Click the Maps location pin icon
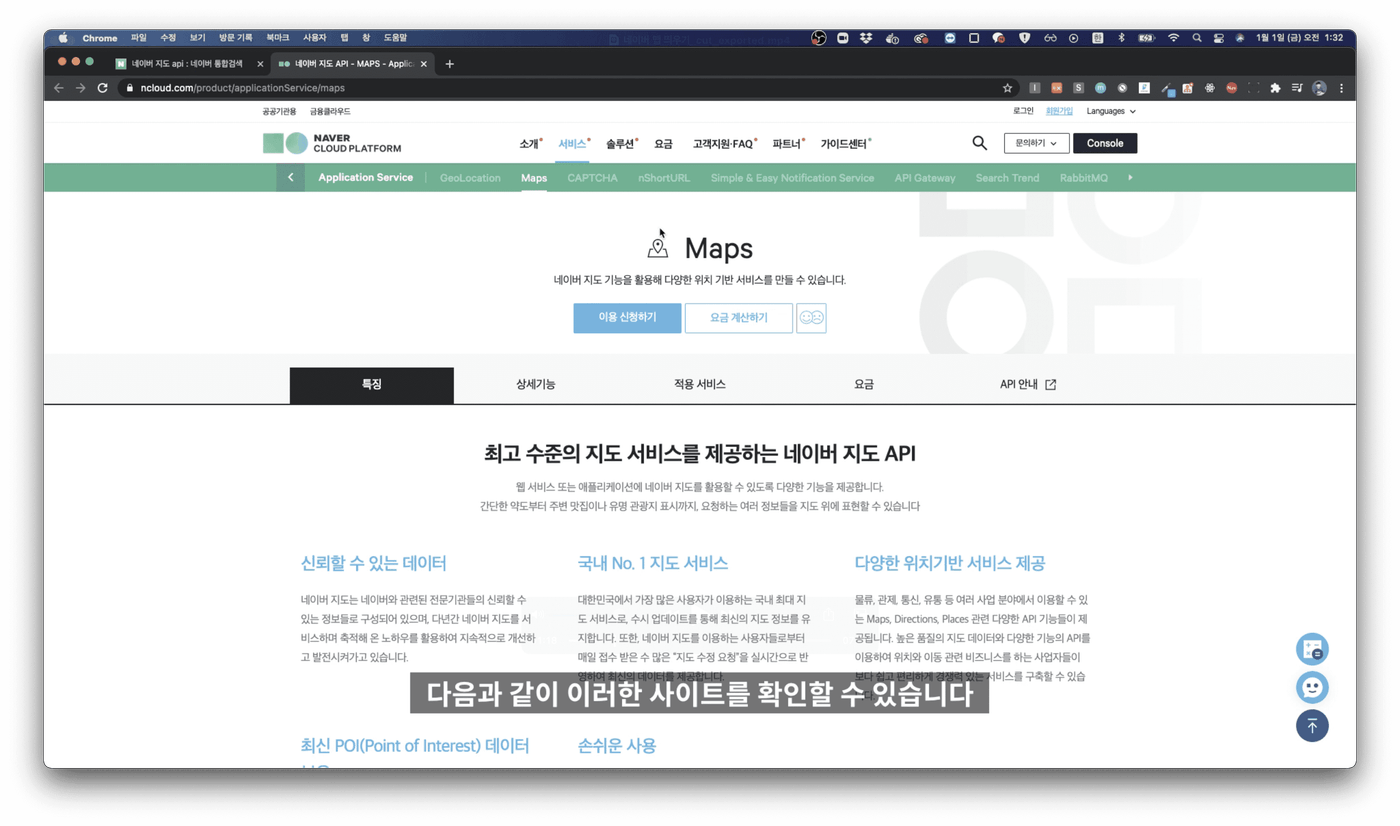Viewport: 1400px width, 826px height. (x=657, y=247)
